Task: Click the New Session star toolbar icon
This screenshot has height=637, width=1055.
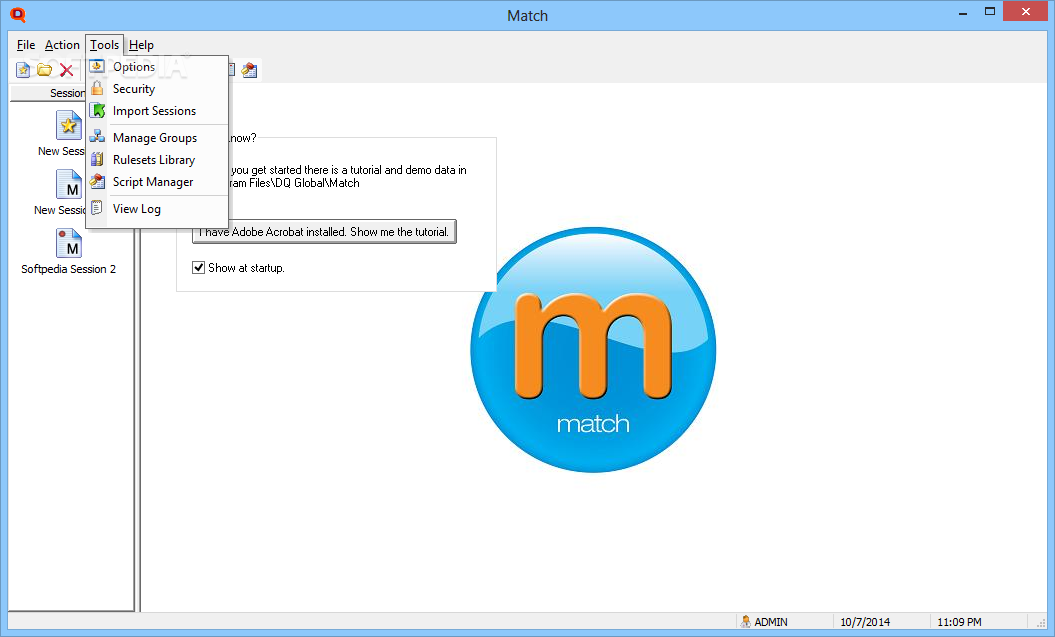Action: [x=23, y=70]
